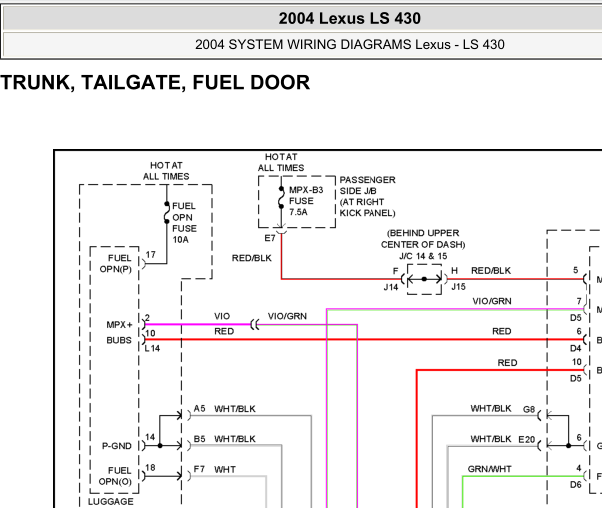The image size is (602, 508).
Task: Click the 'E20' connector label
Action: point(526,439)
